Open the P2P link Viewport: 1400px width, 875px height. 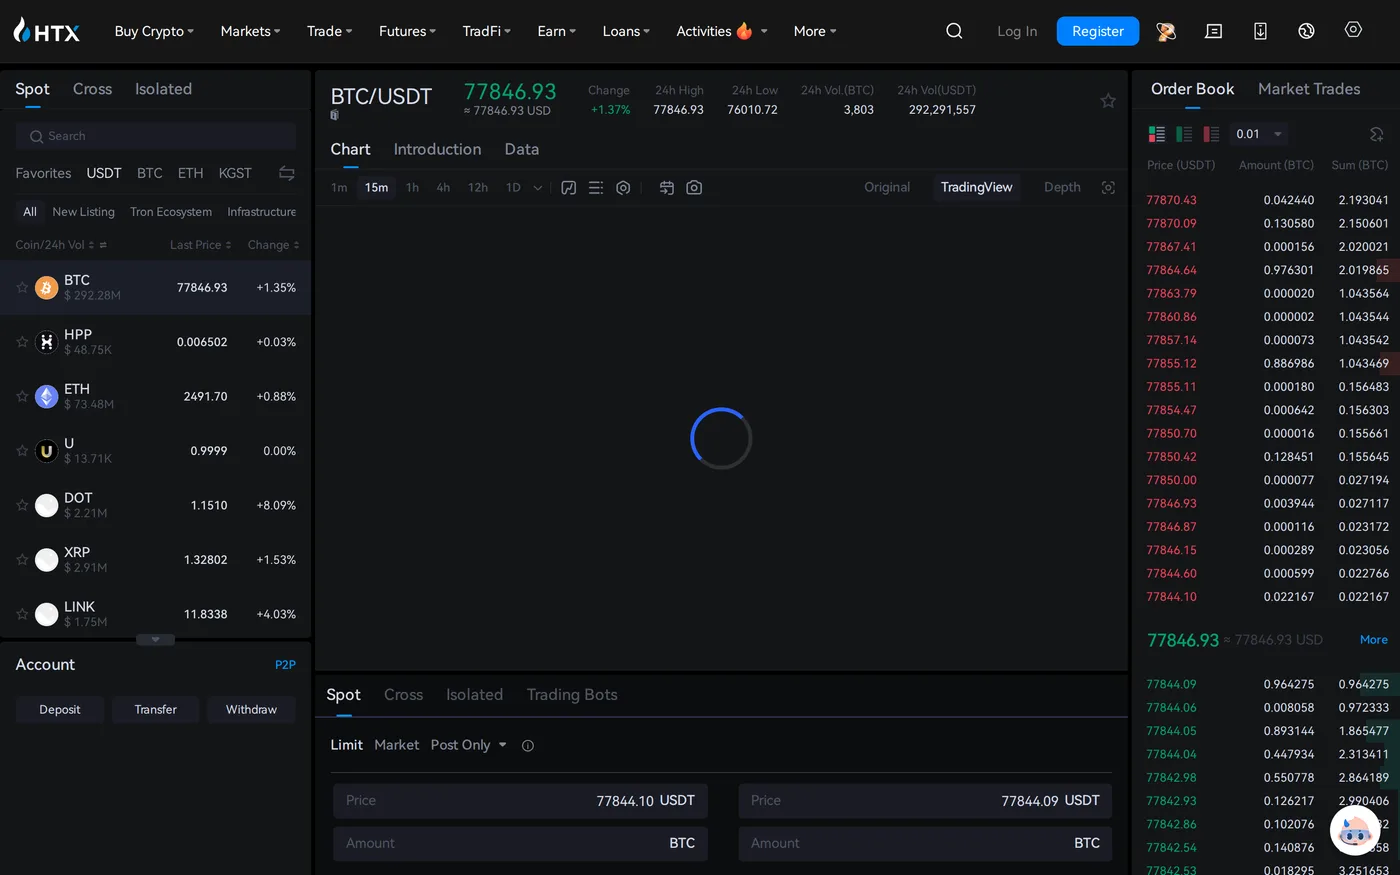point(285,665)
